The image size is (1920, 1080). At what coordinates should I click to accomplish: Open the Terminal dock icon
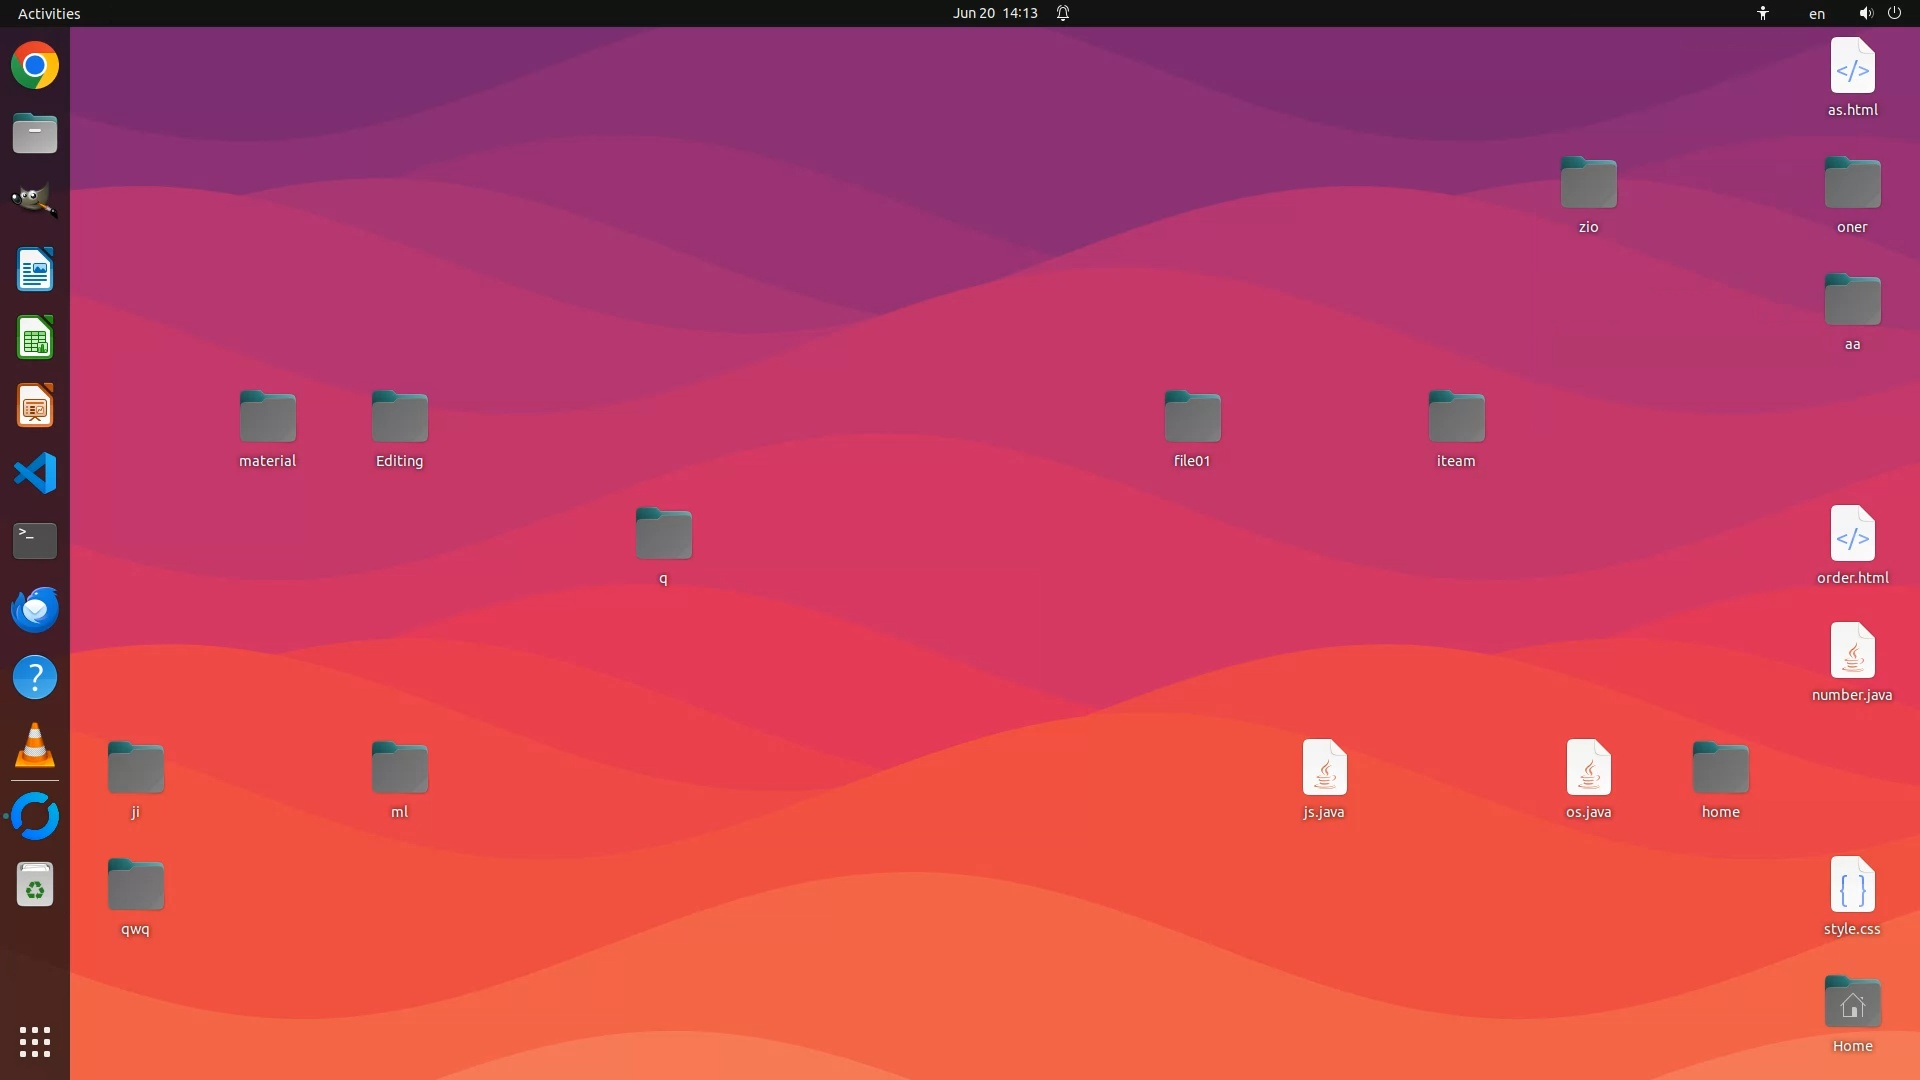click(x=35, y=541)
